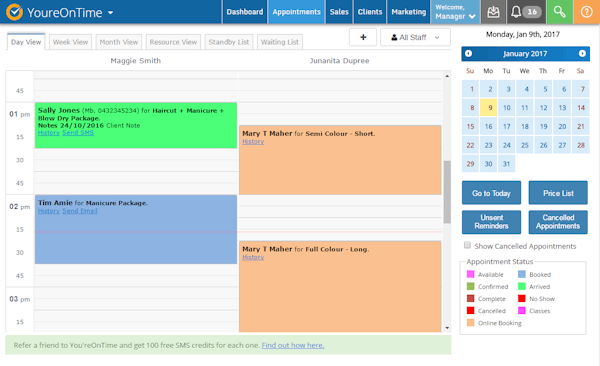The width and height of the screenshot is (600, 366).
Task: Click the Unsent Reminders button
Action: click(x=491, y=222)
